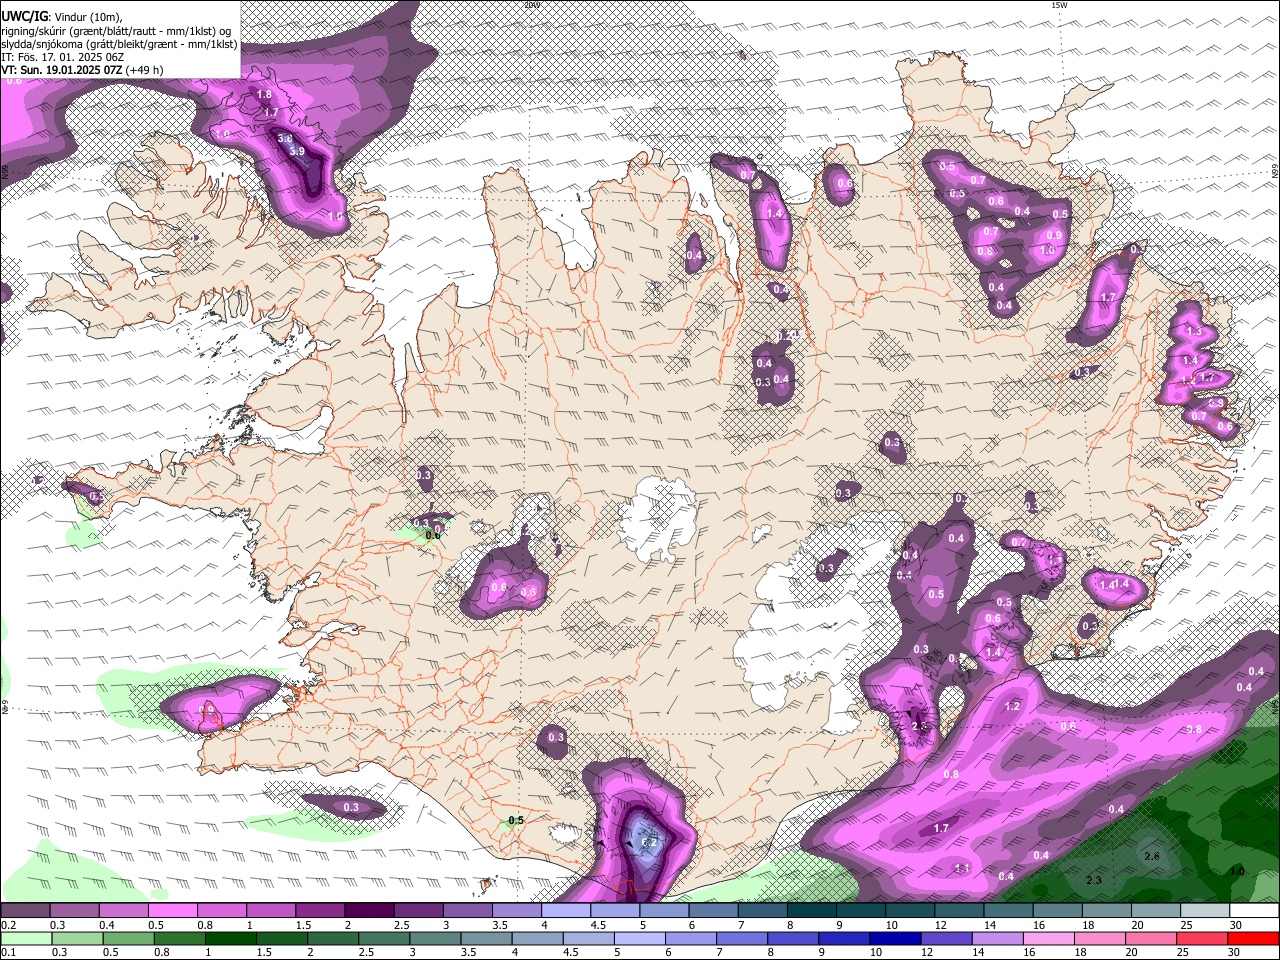Click the 'IT: Fös. 17. 01. 2025 06Z' line
Viewport: 1280px width, 960px height.
[x=62, y=57]
